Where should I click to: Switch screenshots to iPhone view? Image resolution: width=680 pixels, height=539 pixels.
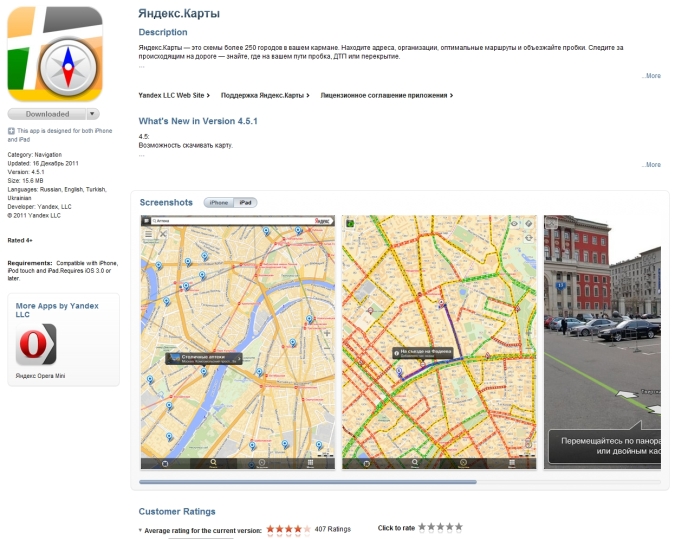[x=217, y=203]
